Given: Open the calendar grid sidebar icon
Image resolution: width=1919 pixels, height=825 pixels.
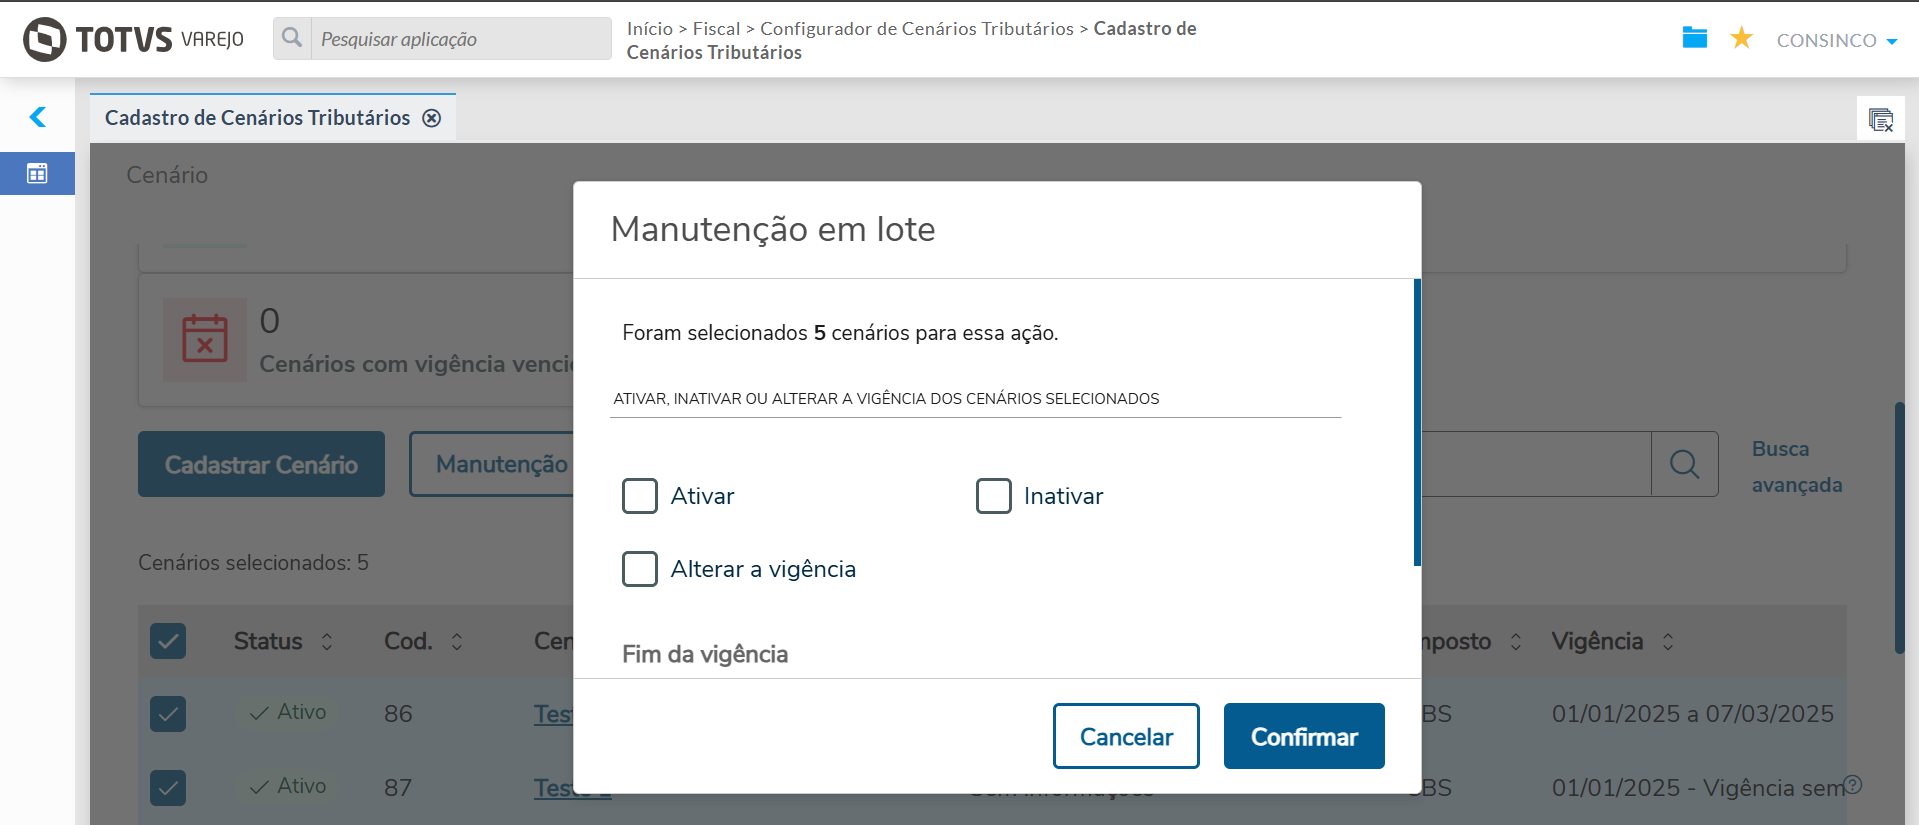Looking at the screenshot, I should (x=37, y=173).
